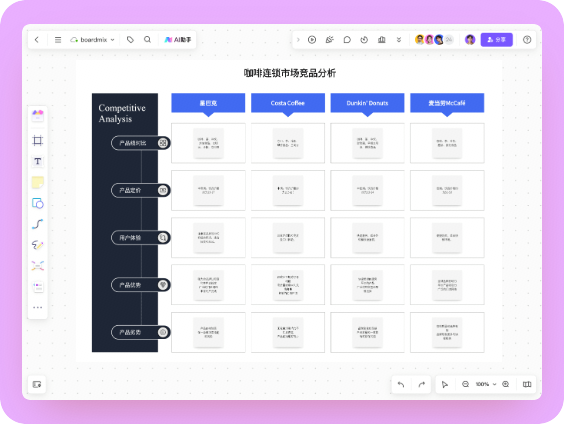Select the connector line tool
This screenshot has height=424, width=564.
click(38, 224)
